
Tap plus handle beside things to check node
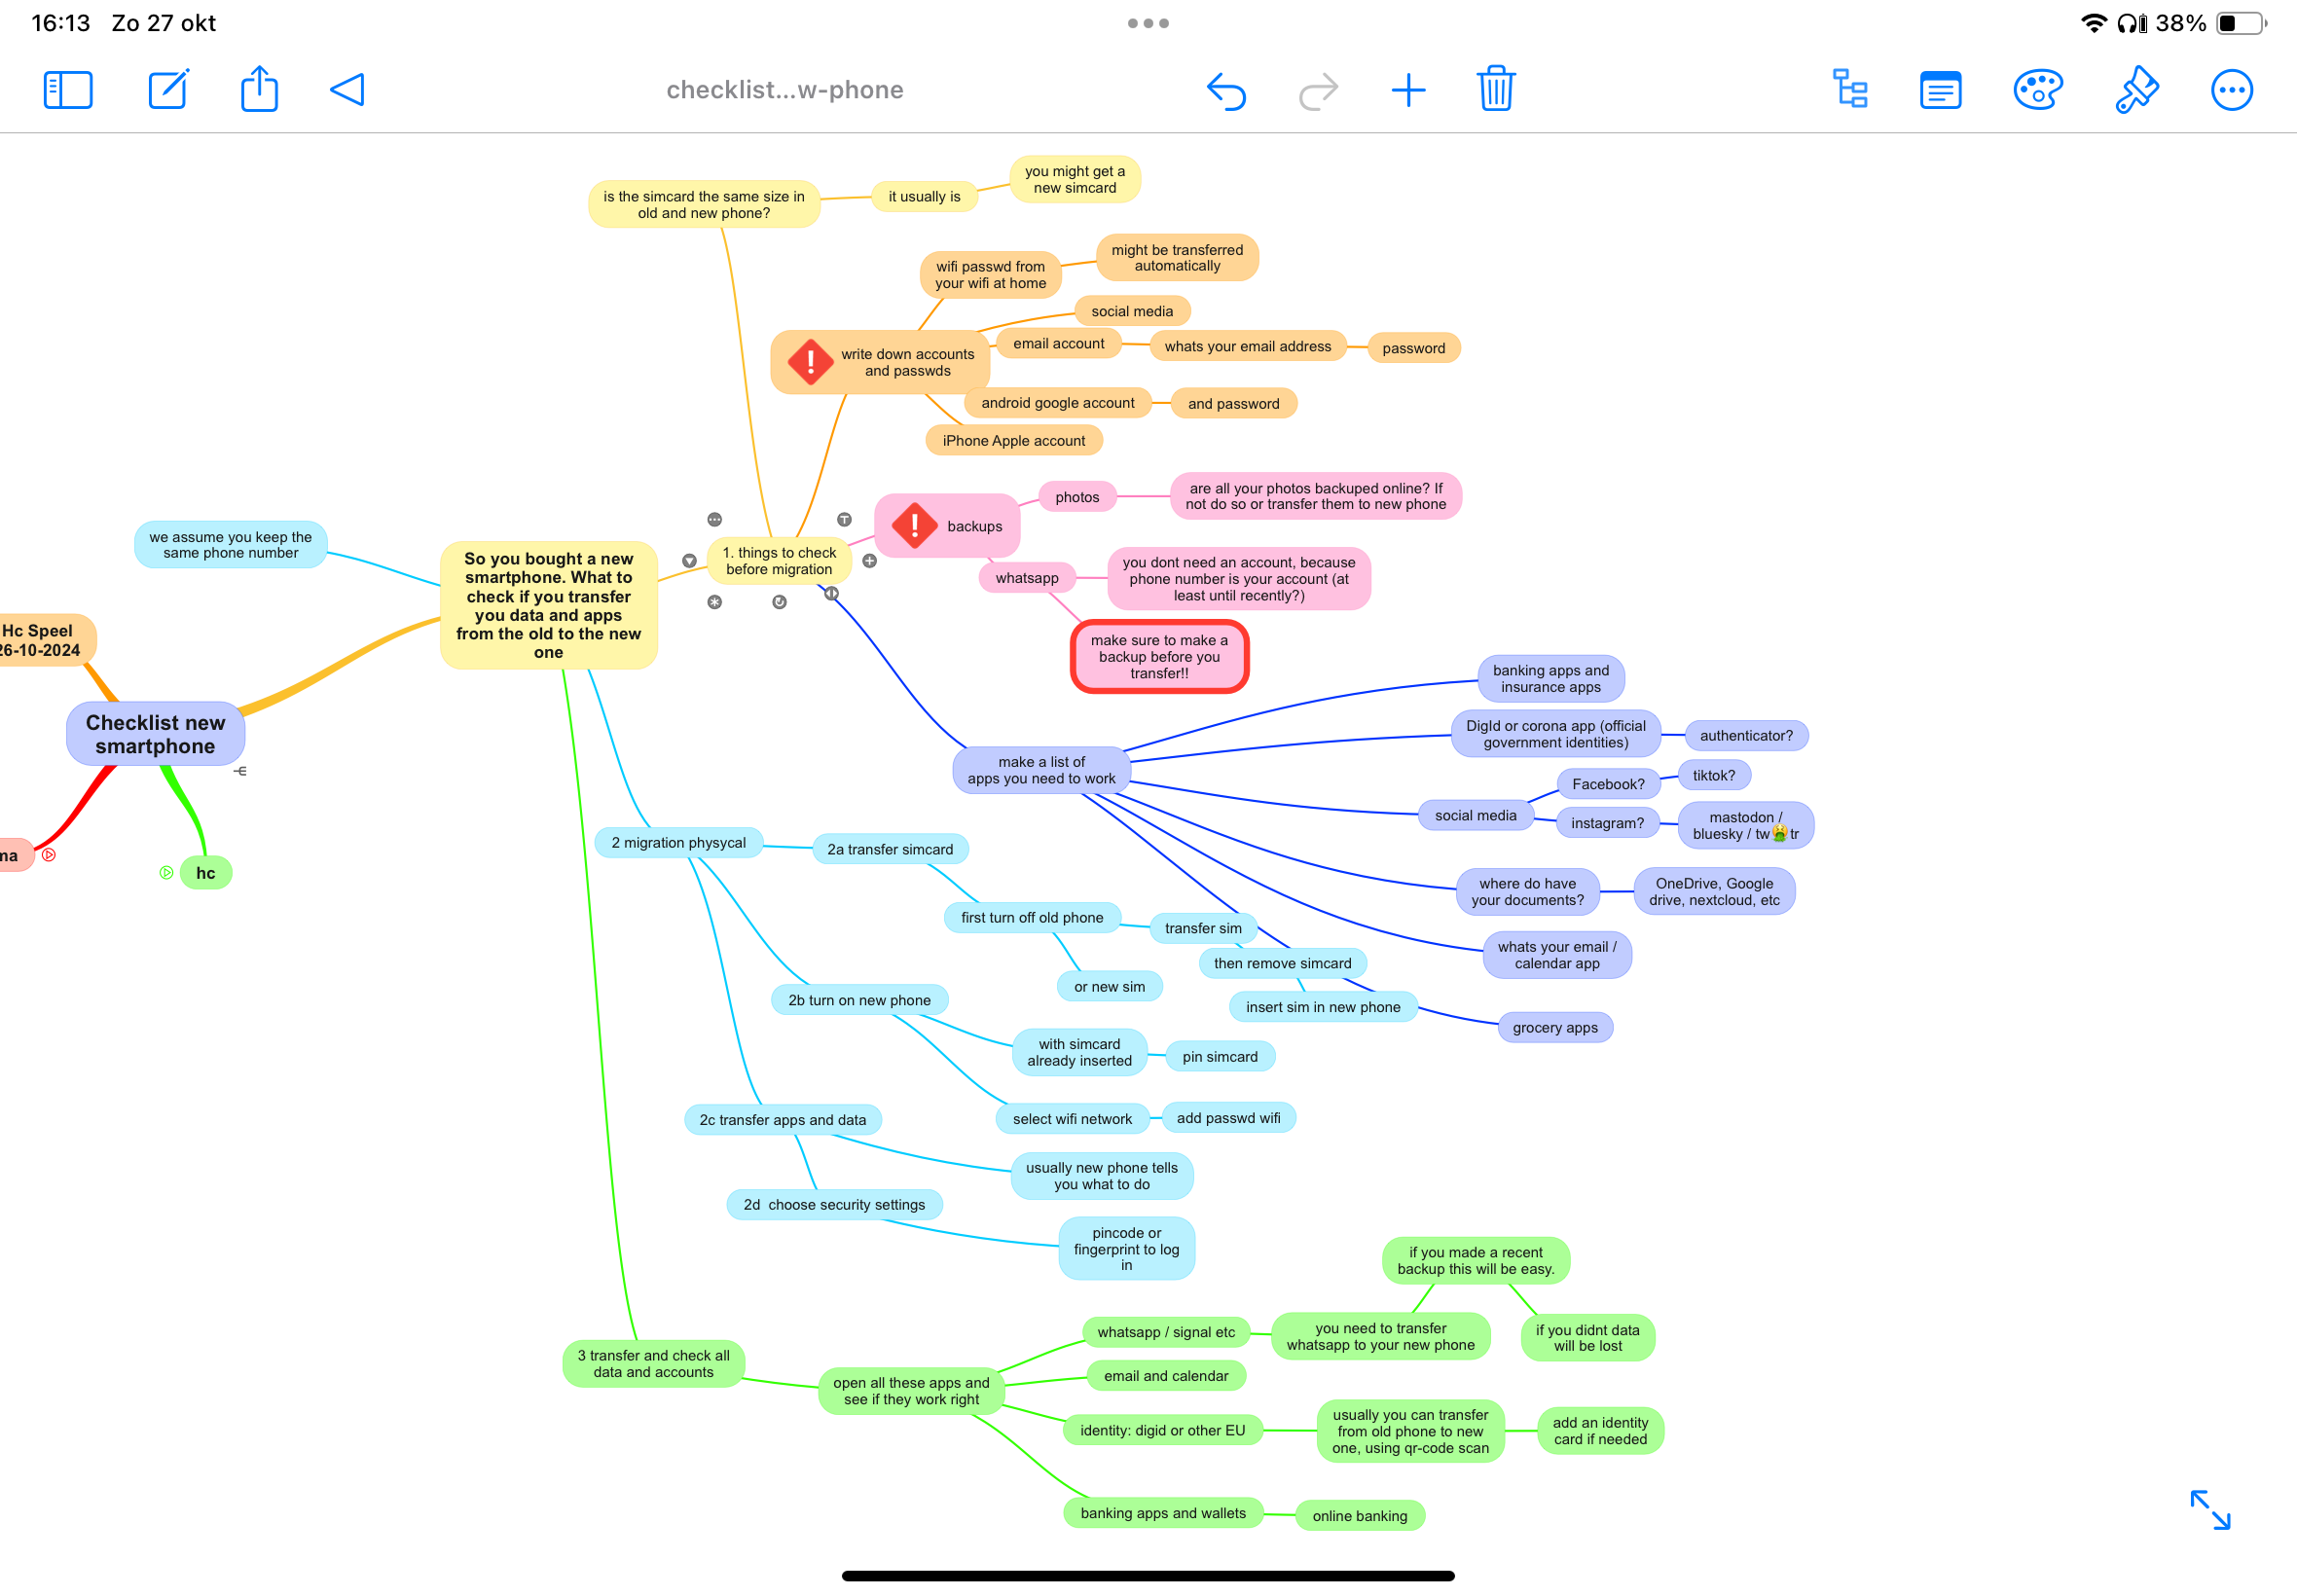tap(869, 561)
